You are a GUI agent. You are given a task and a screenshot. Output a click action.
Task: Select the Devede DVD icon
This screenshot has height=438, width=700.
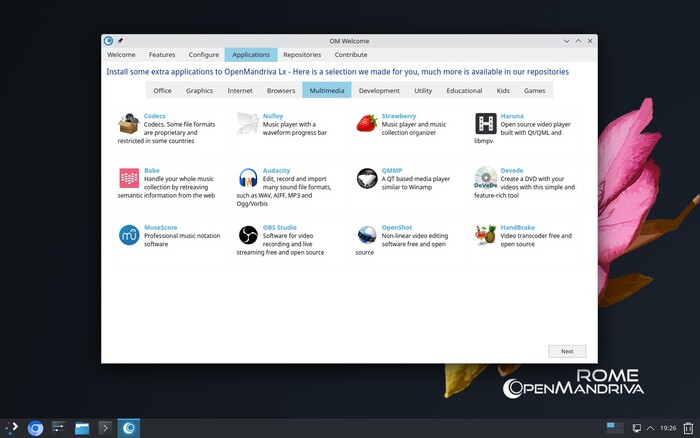point(486,178)
